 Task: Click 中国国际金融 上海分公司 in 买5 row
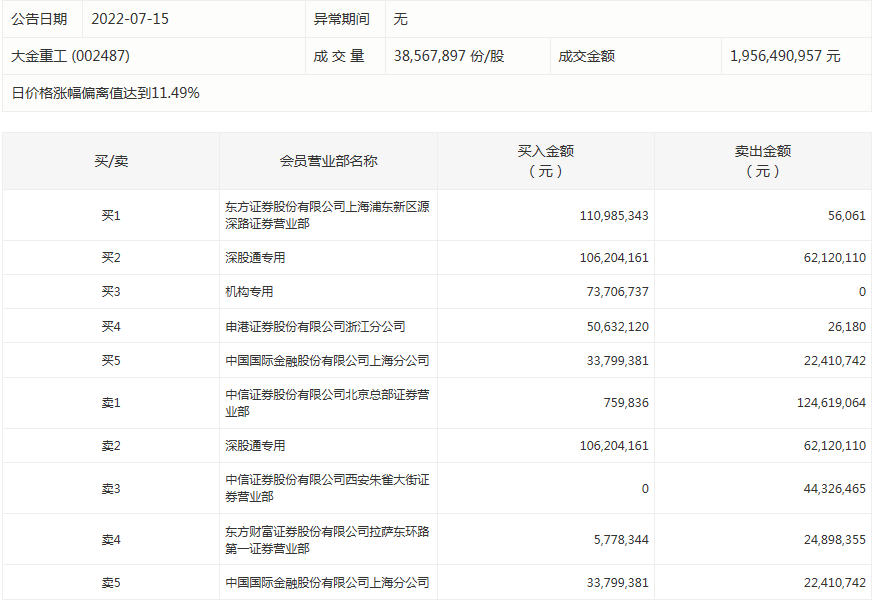[327, 360]
